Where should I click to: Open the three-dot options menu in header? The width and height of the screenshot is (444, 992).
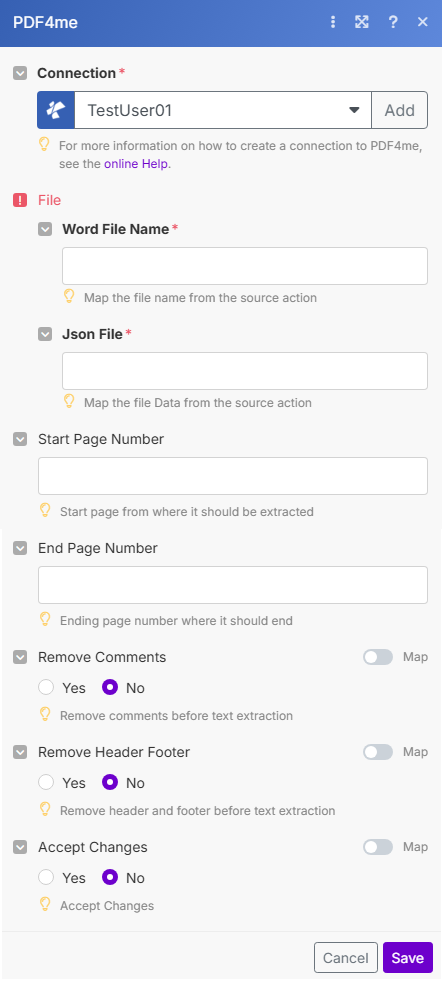[333, 22]
